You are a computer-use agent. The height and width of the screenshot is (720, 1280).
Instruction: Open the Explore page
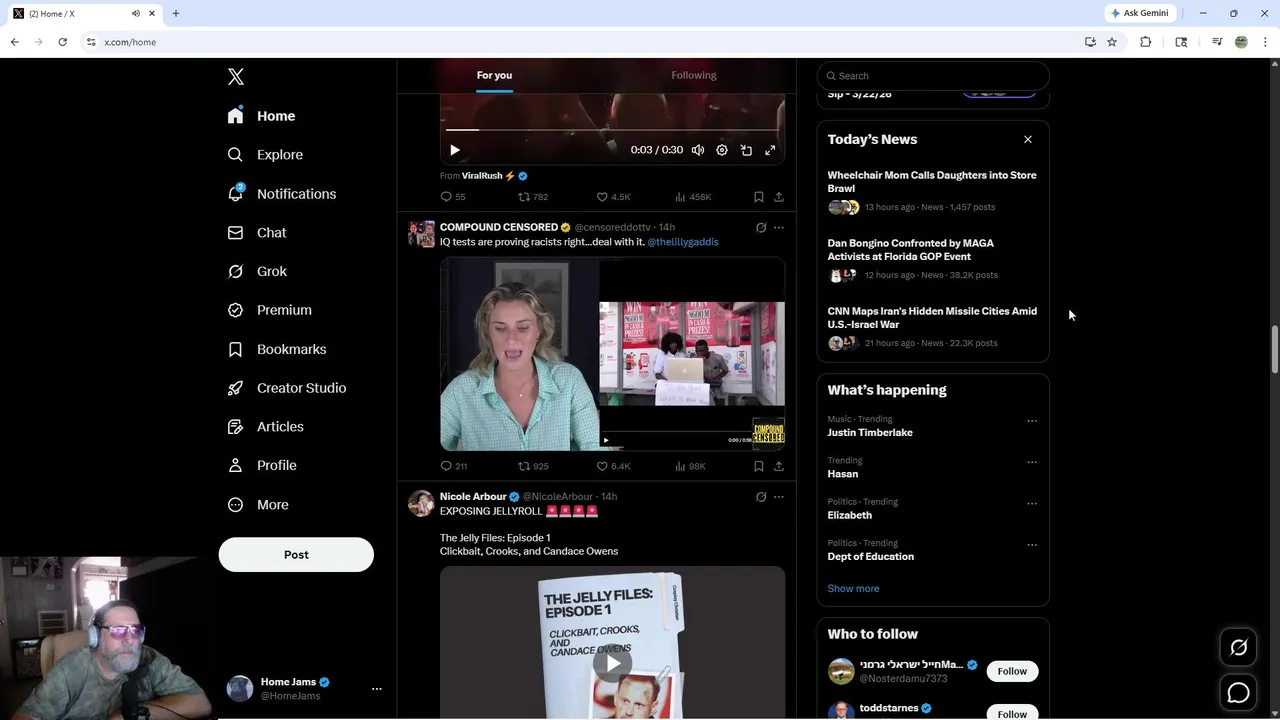click(x=265, y=155)
